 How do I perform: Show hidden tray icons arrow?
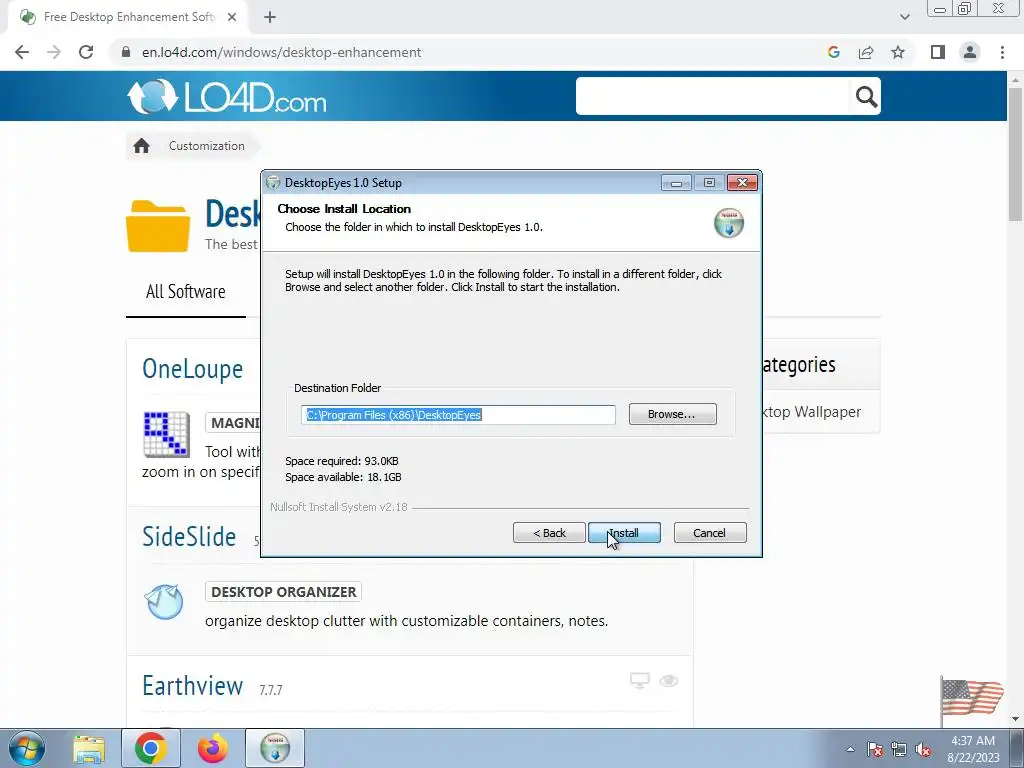tap(850, 749)
